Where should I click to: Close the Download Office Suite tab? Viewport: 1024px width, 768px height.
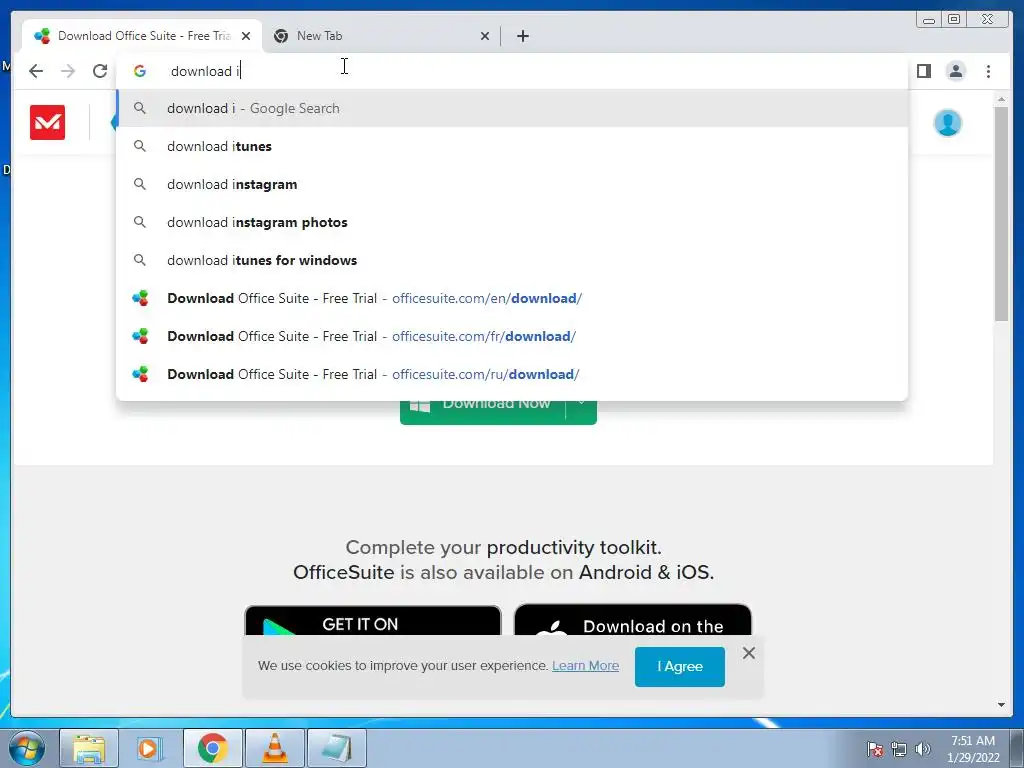246,36
